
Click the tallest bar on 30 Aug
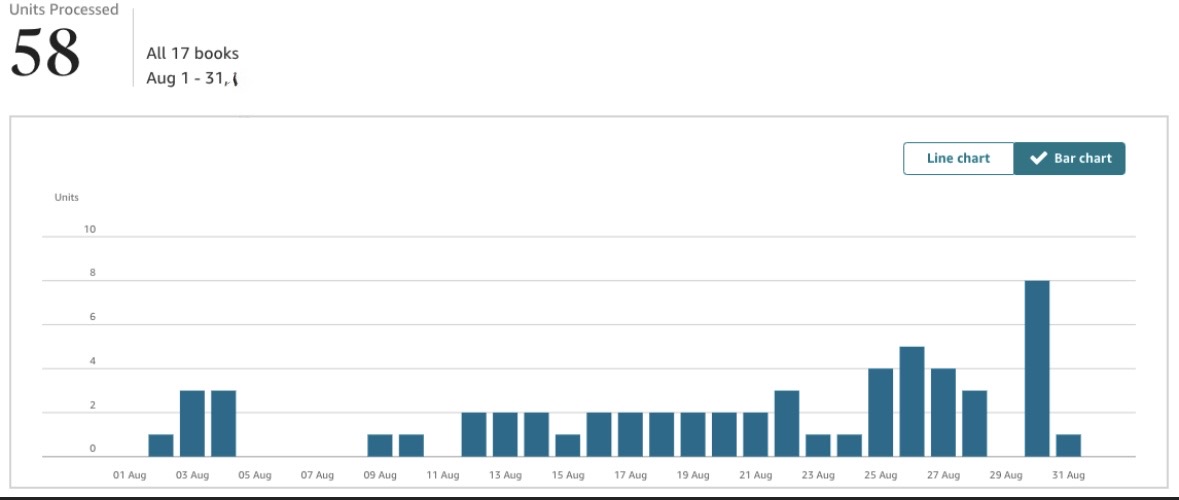coord(1037,368)
